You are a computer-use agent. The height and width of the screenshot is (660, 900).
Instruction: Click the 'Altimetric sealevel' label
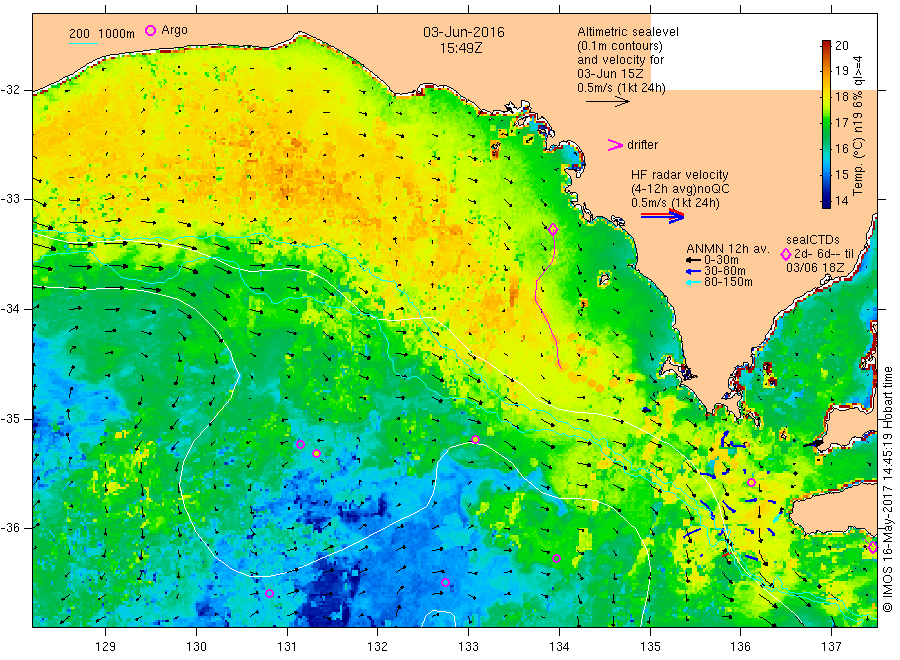click(628, 32)
